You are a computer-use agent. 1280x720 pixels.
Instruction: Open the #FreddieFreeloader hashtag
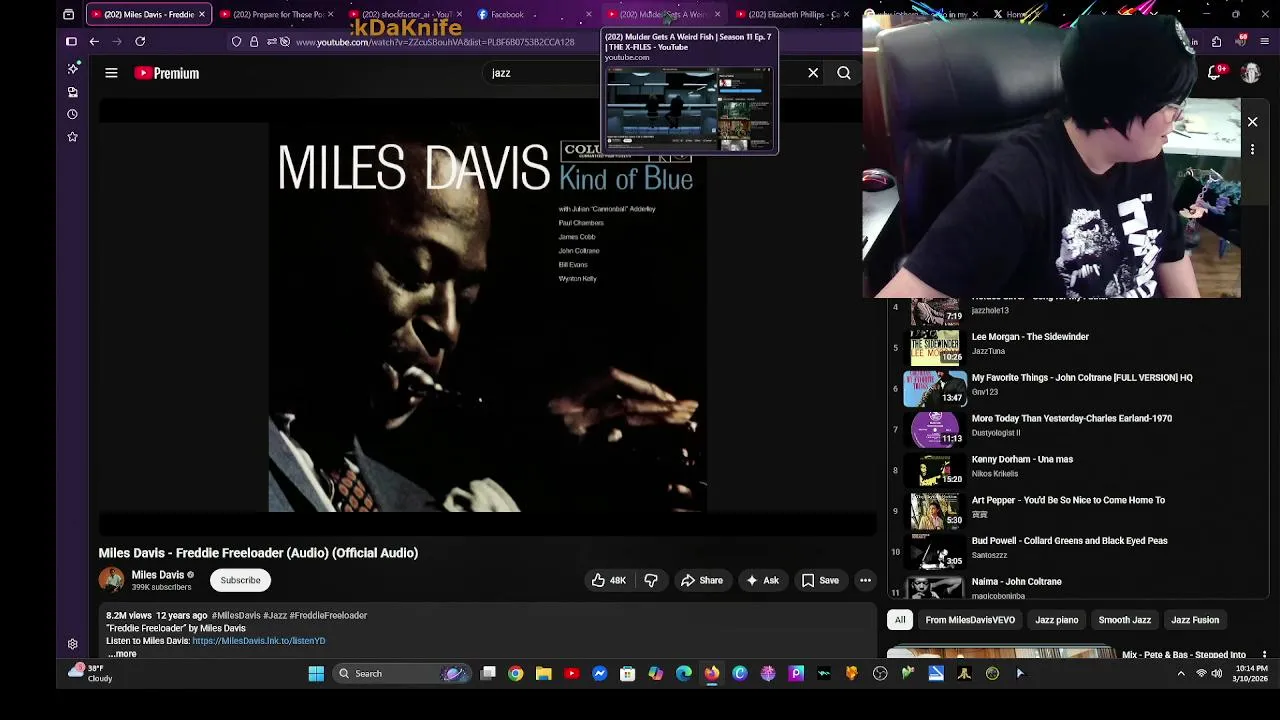coord(328,615)
